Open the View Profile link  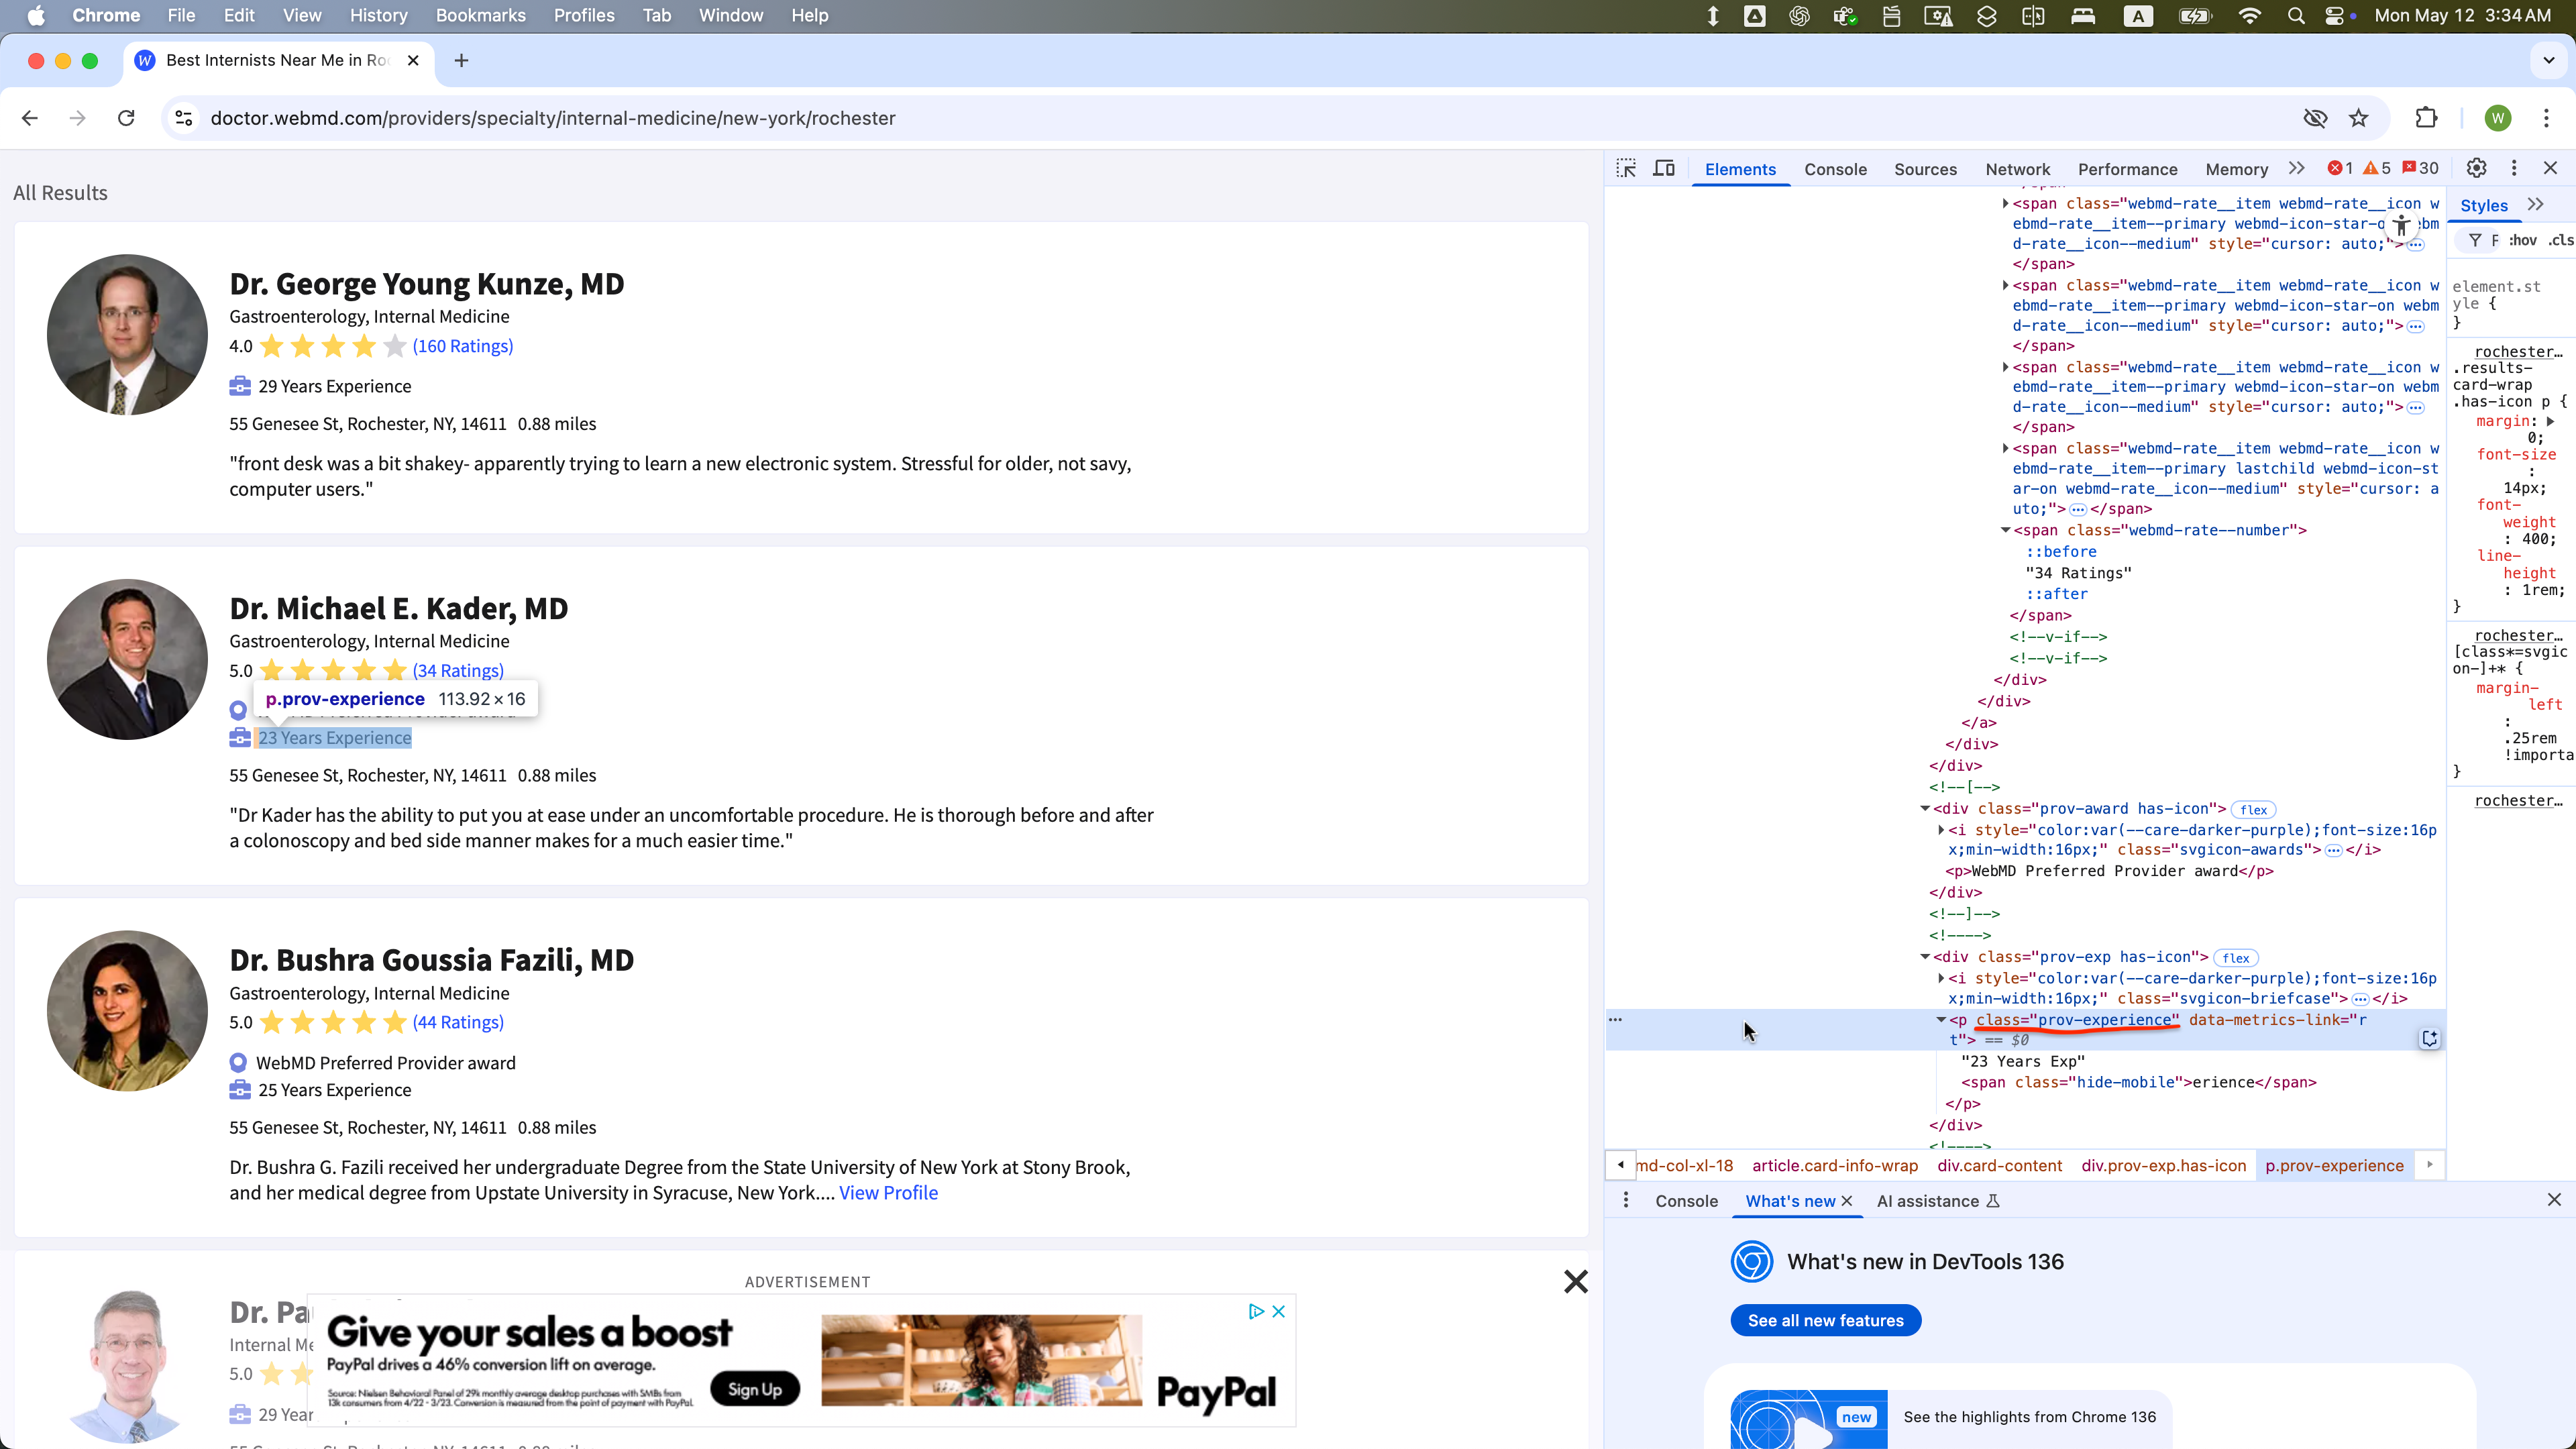888,1192
